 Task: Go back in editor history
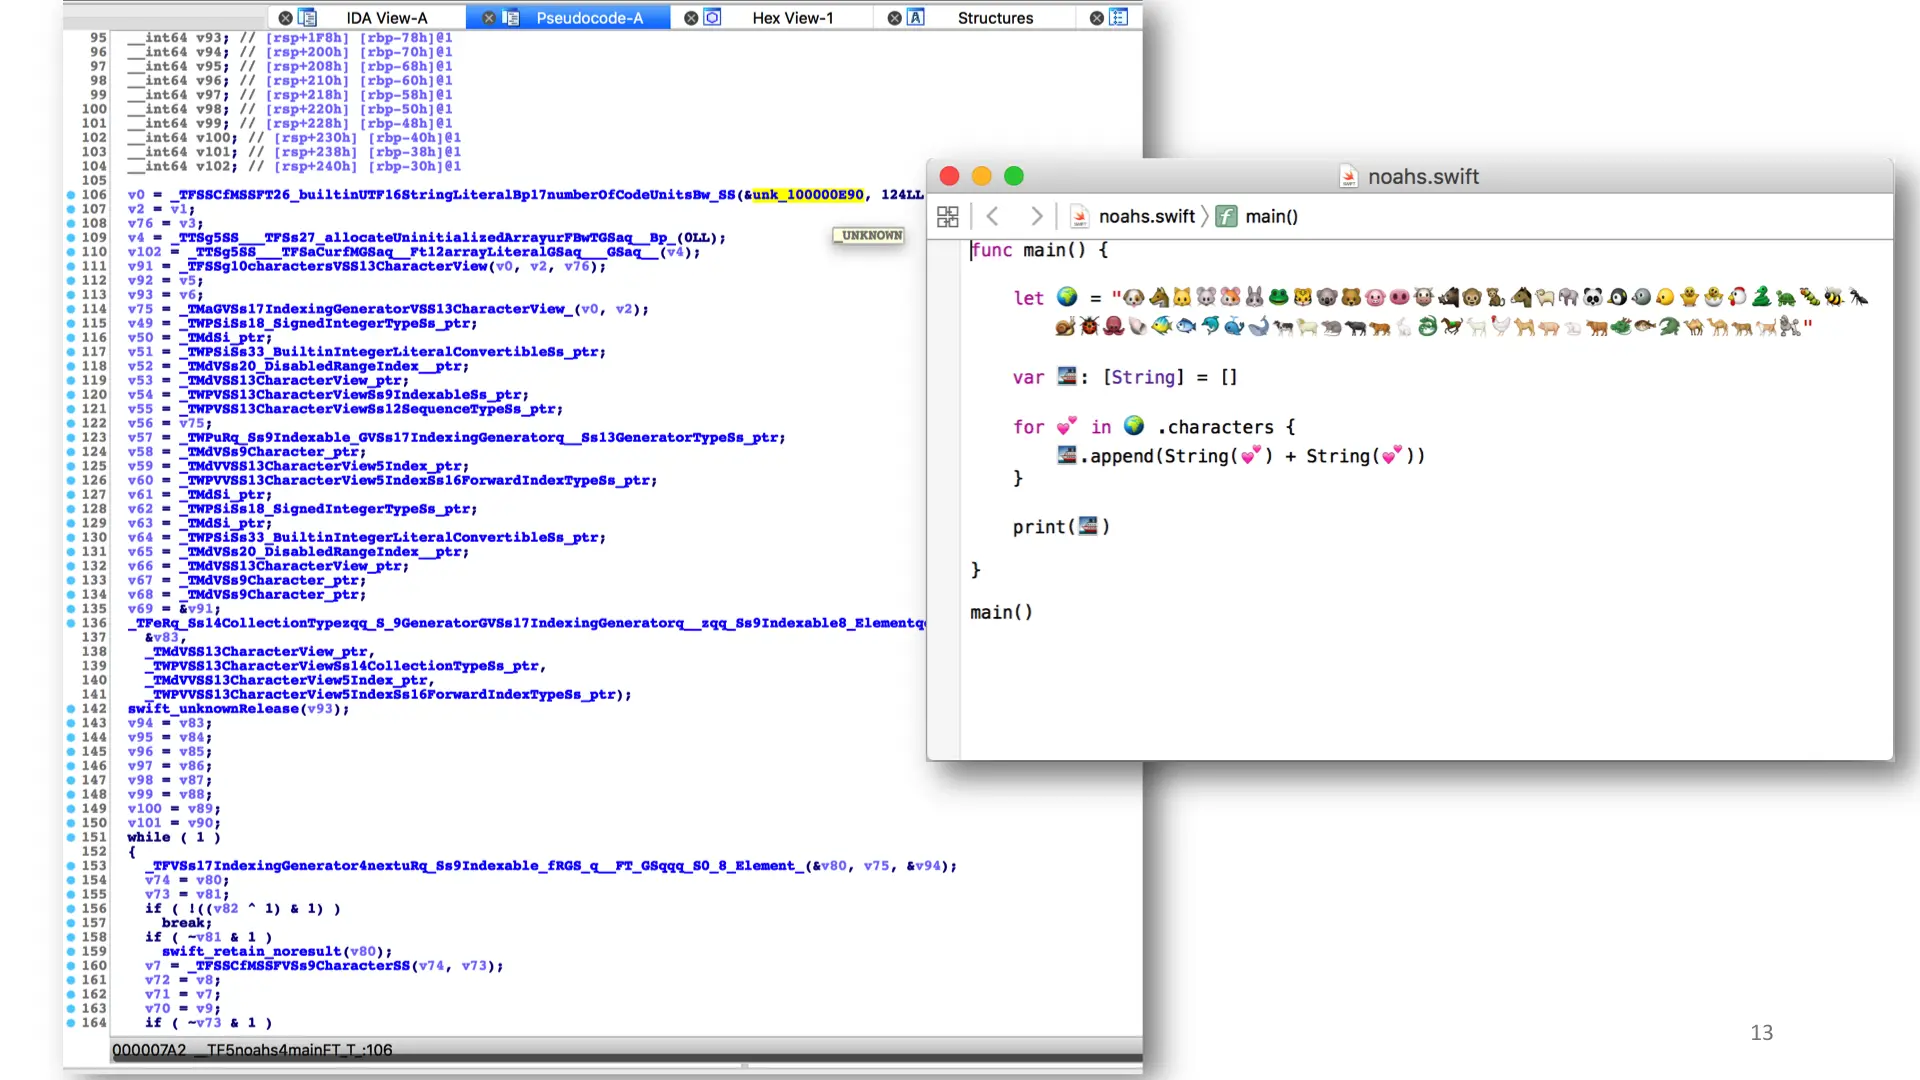pos(993,216)
